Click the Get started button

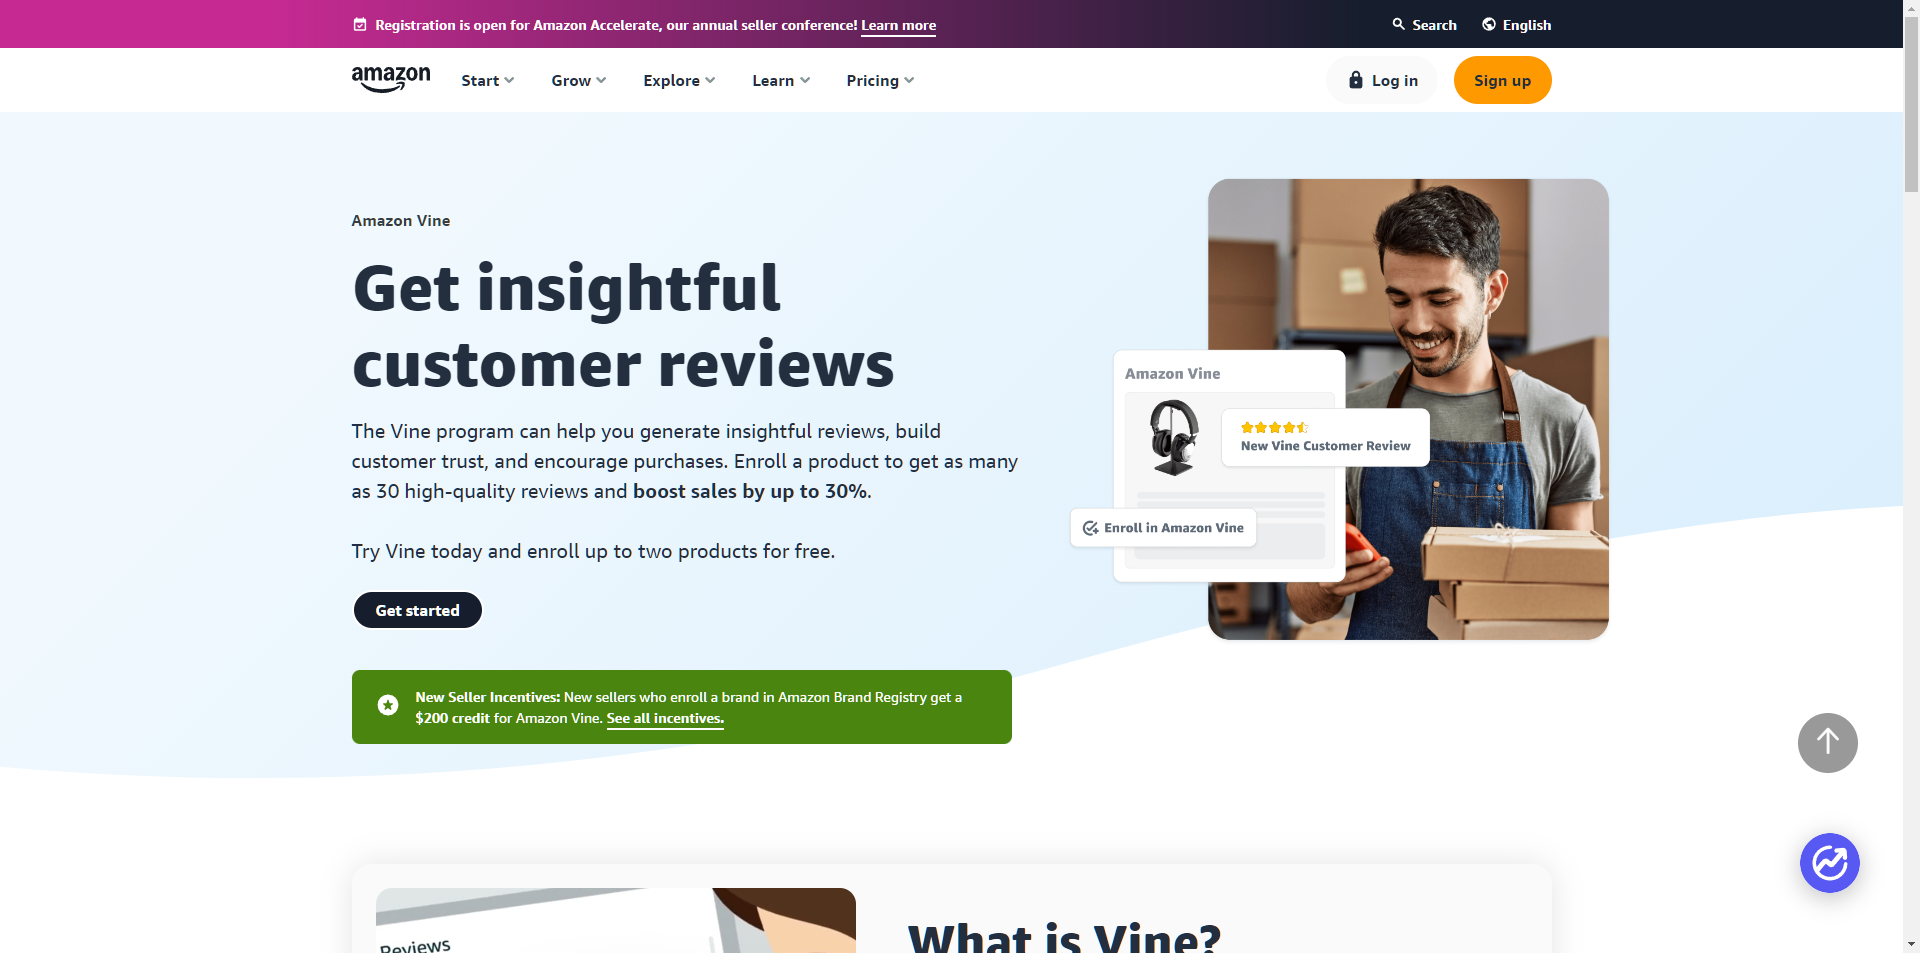[x=418, y=610]
